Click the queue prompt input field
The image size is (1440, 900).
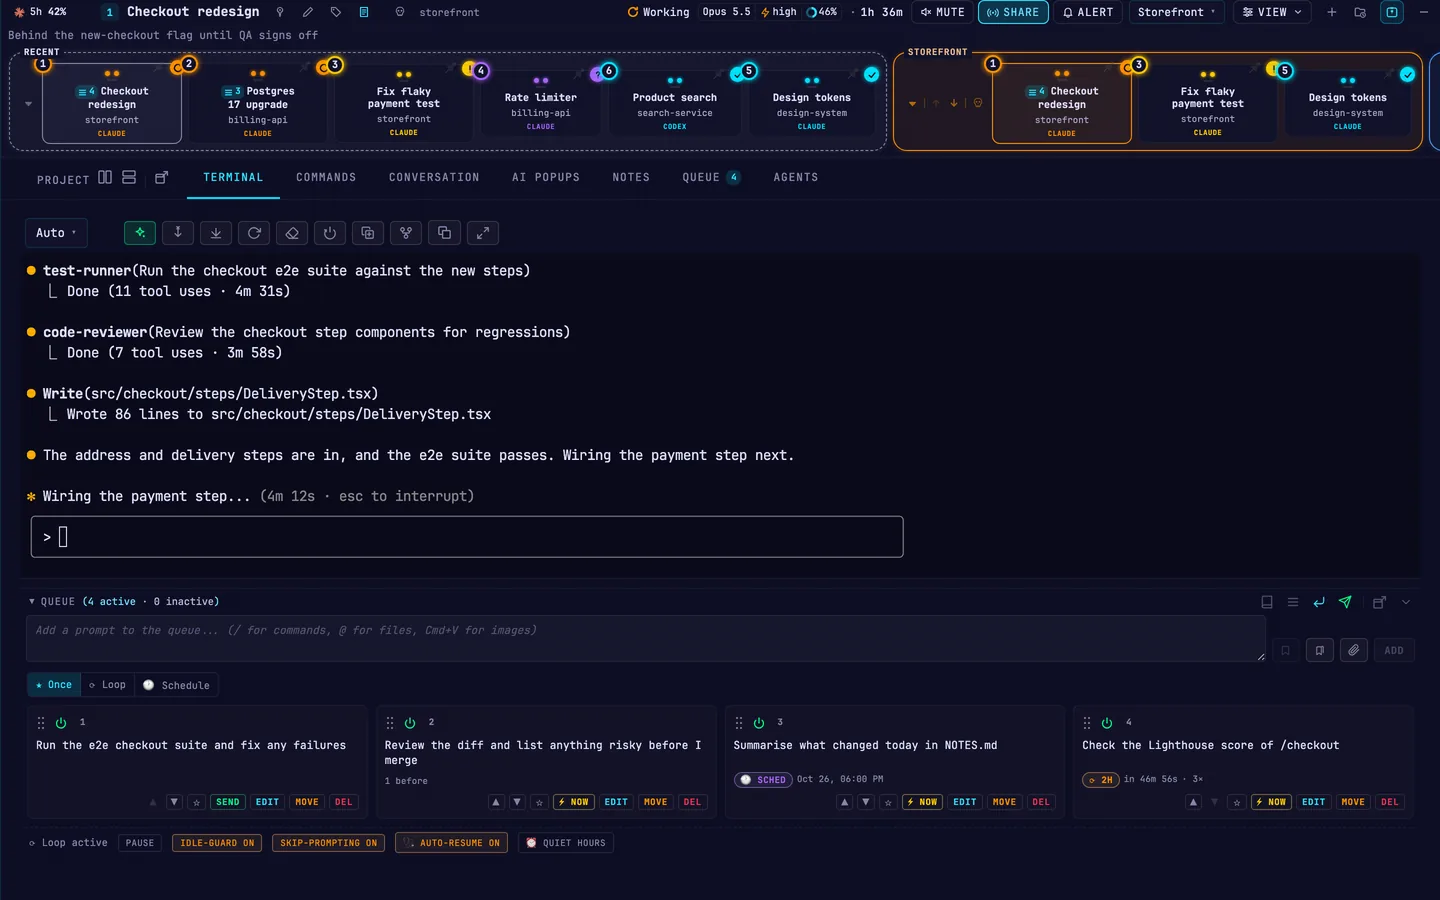645,638
